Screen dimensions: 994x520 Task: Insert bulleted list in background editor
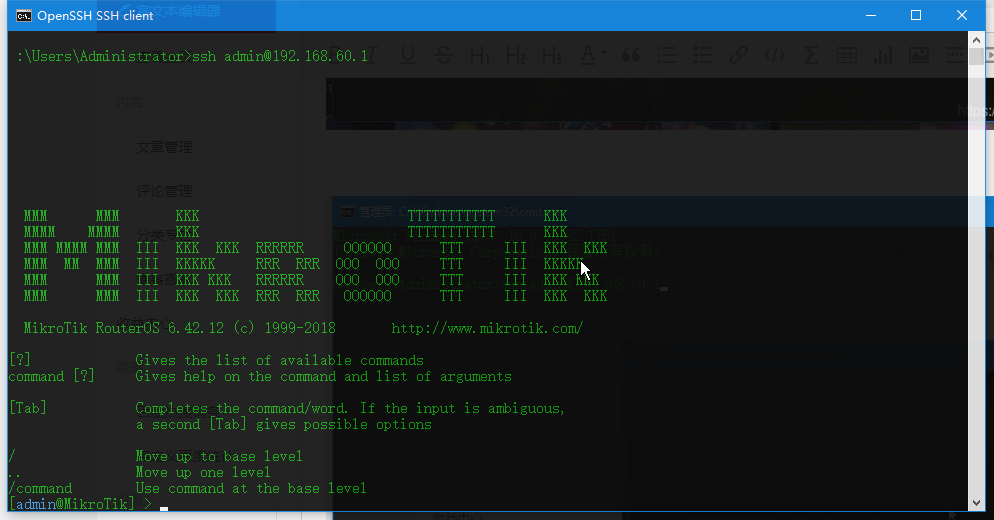click(x=702, y=55)
